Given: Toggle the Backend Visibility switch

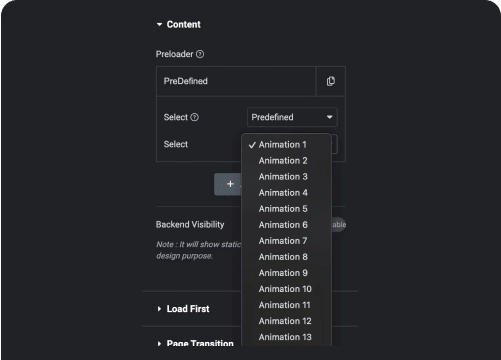Looking at the screenshot, I should (x=338, y=225).
